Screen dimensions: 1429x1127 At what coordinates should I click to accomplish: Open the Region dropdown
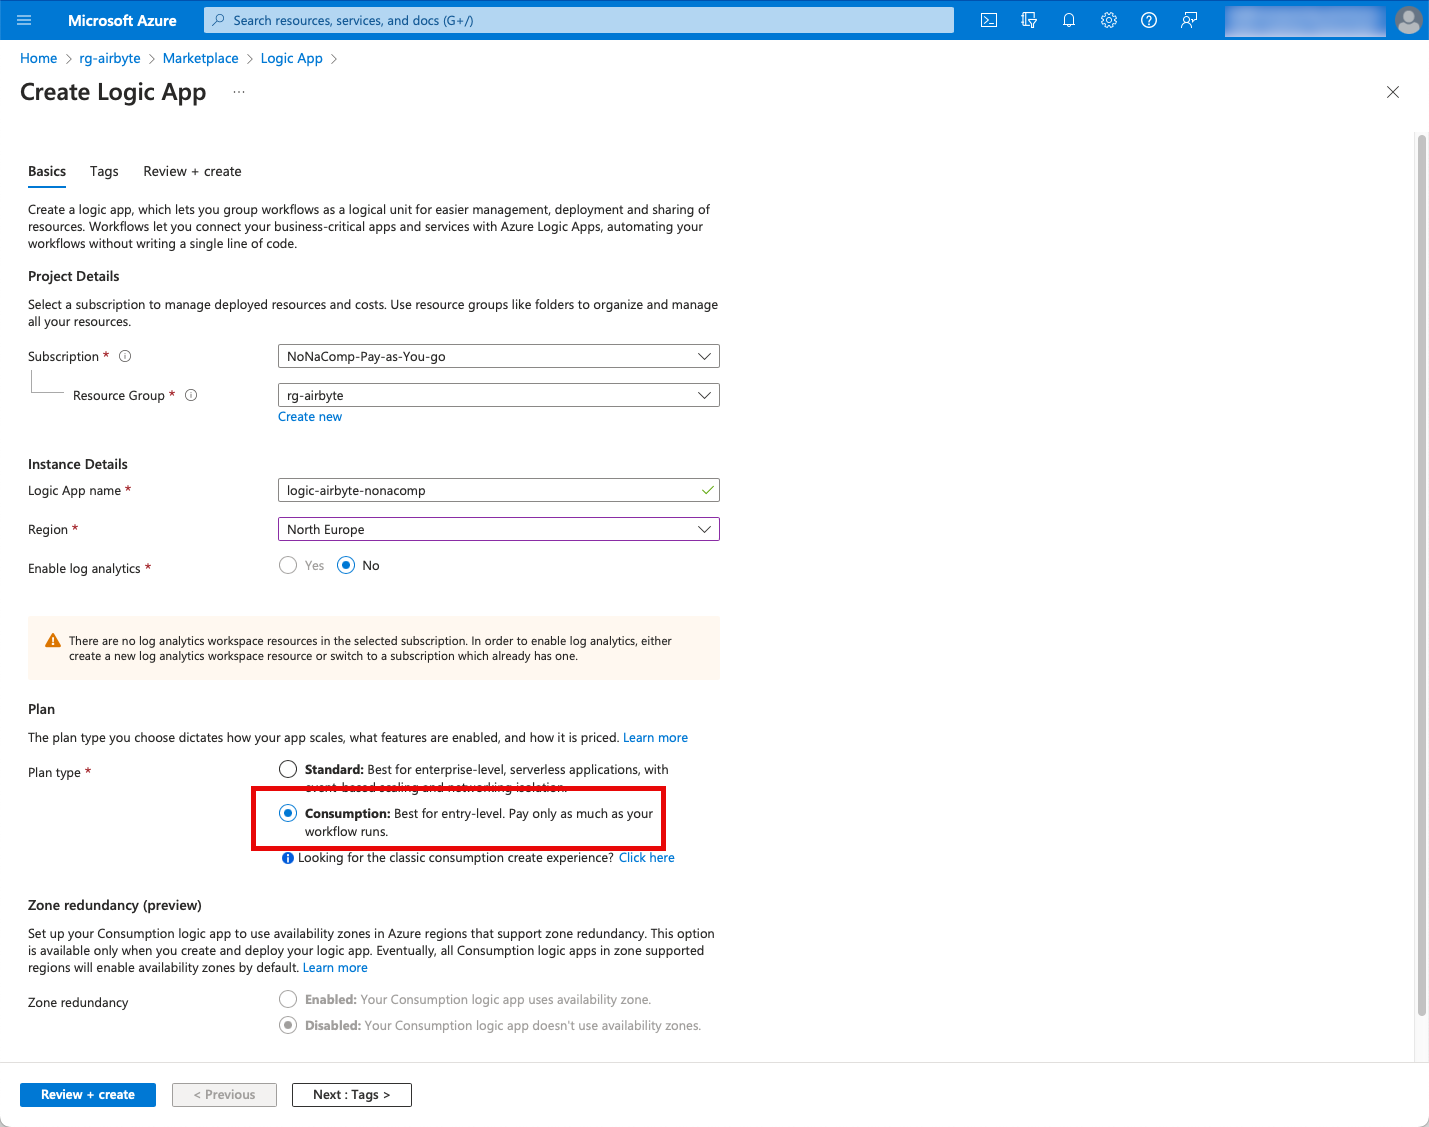click(498, 529)
